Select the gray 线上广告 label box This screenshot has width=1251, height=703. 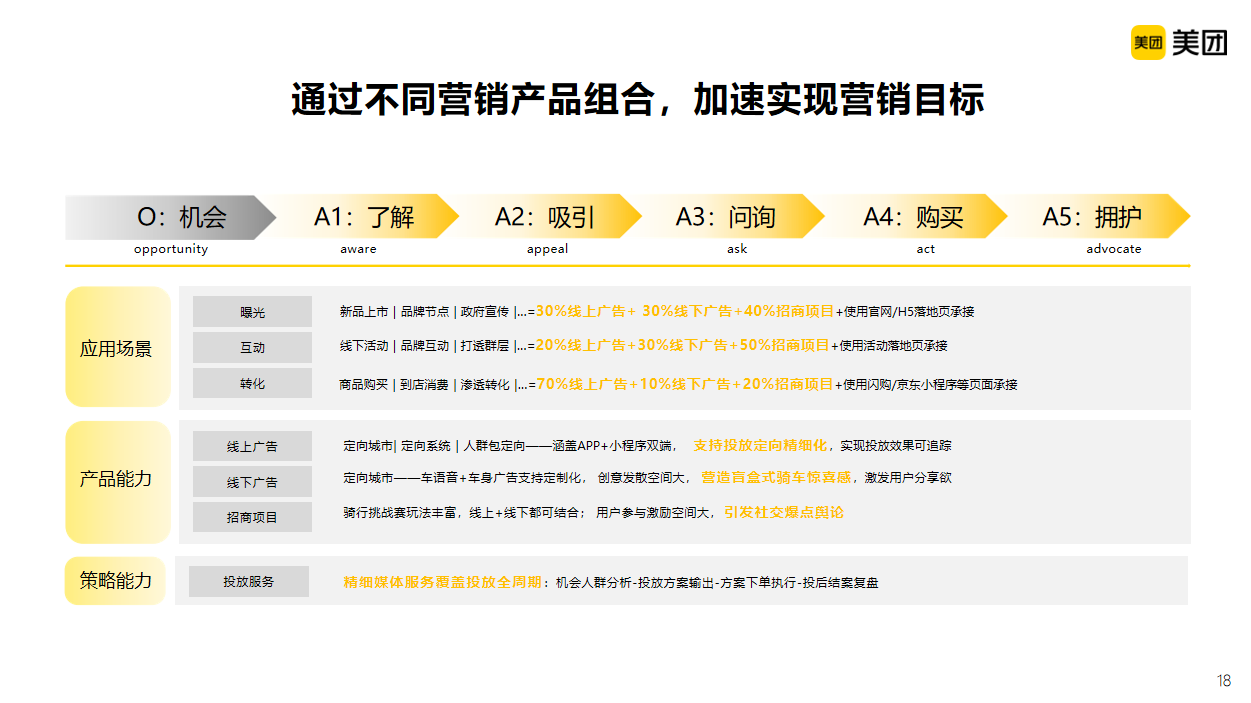pos(252,446)
